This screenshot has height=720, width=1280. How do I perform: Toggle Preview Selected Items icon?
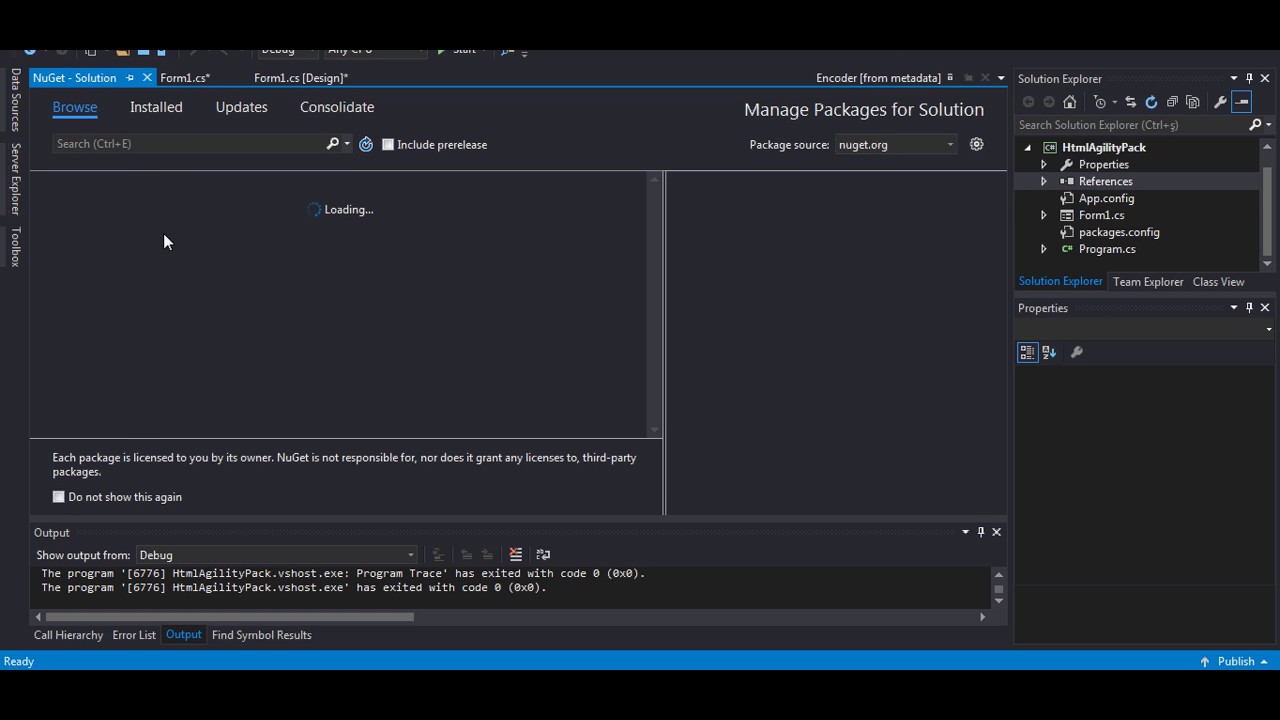[1241, 102]
